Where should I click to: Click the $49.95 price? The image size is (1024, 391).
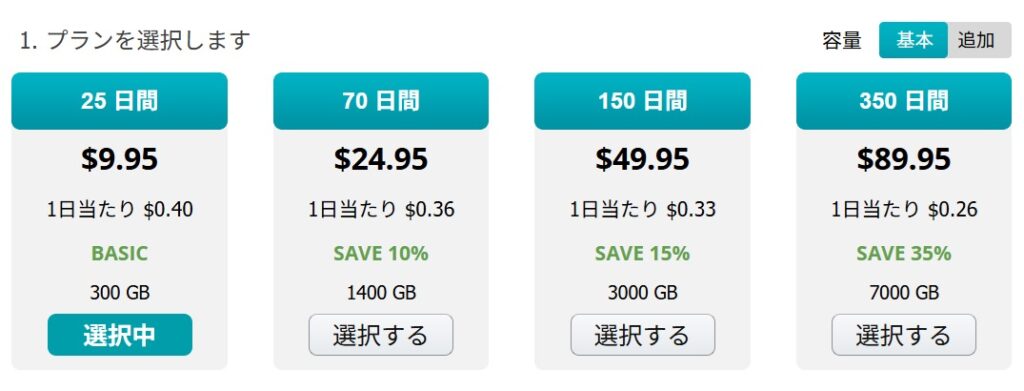[x=643, y=159]
